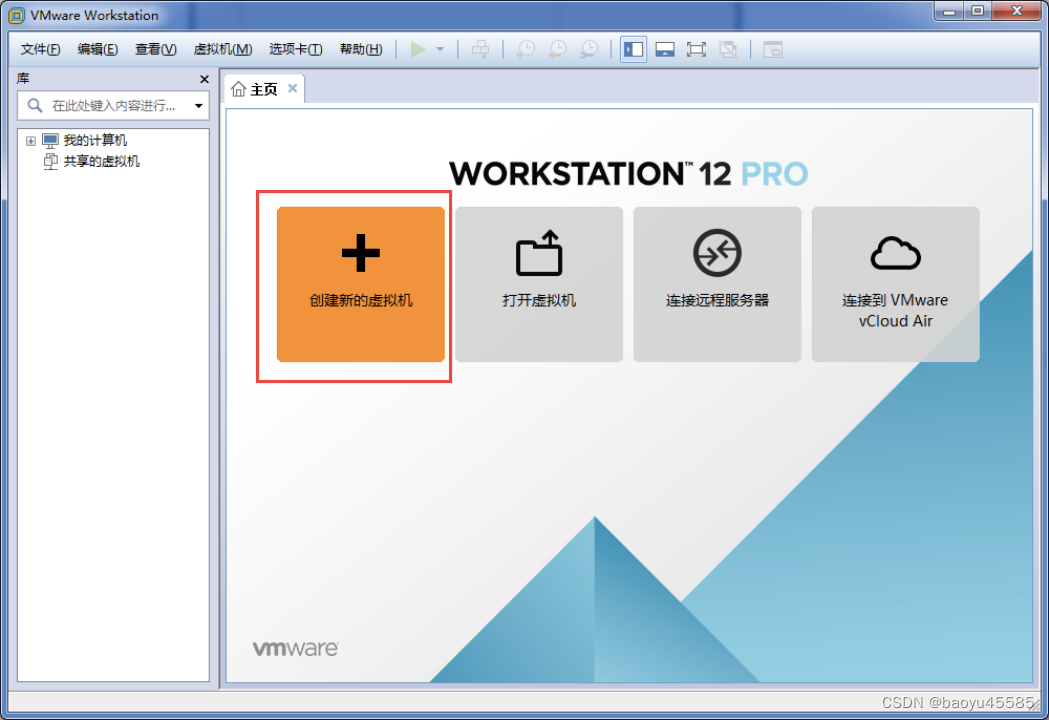Image resolution: width=1049 pixels, height=720 pixels.
Task: Open the 帮助(H) menu
Action: [x=361, y=49]
